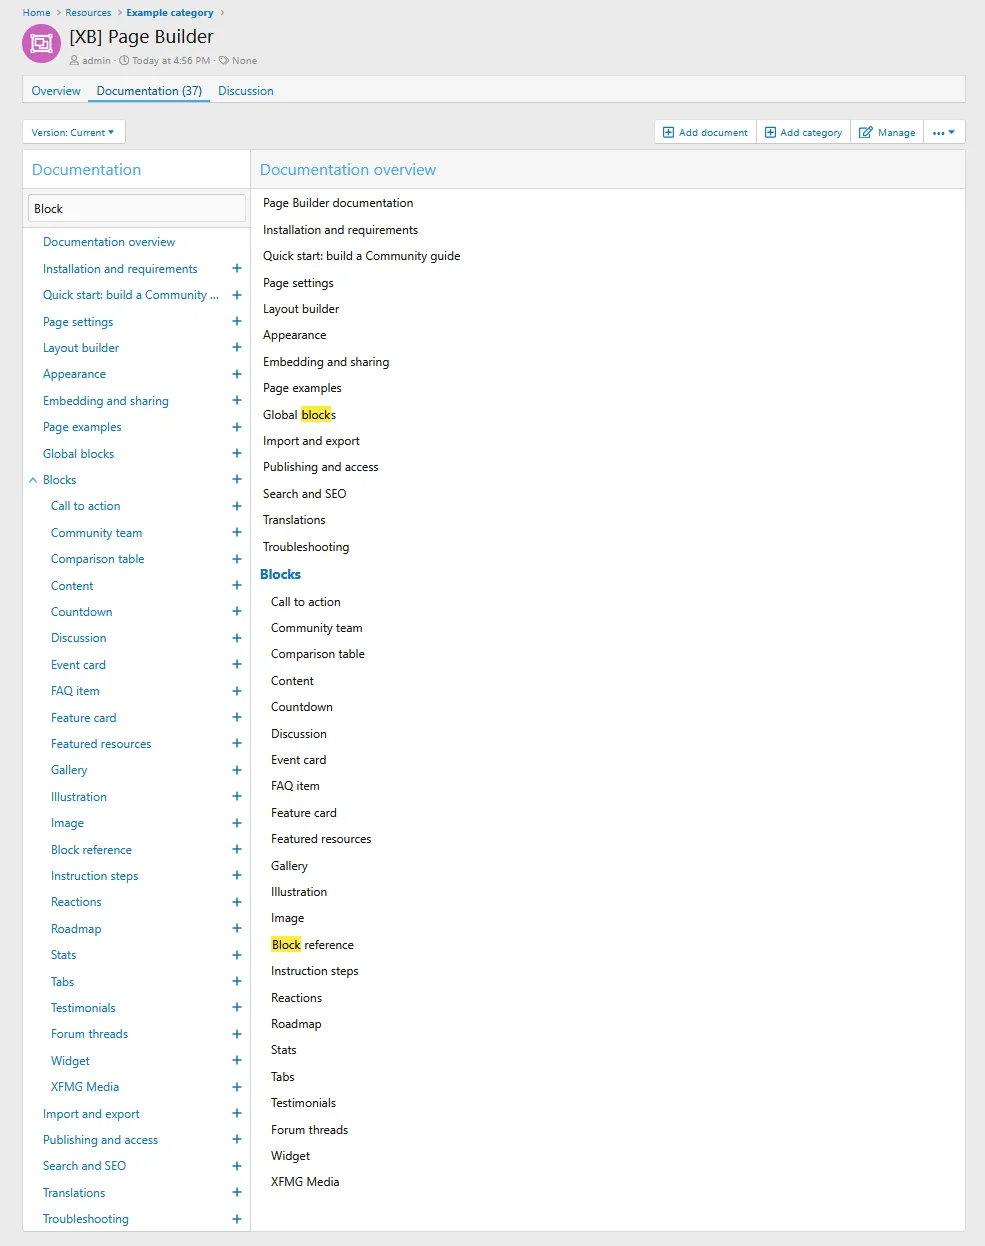Click the plus icon beside Installation and requirements
This screenshot has height=1246, width=985.
(x=237, y=268)
